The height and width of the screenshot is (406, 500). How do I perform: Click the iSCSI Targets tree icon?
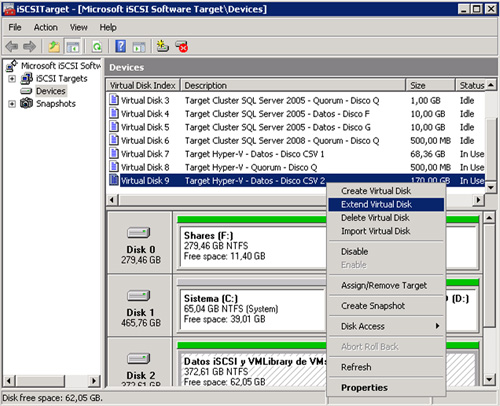(x=27, y=79)
